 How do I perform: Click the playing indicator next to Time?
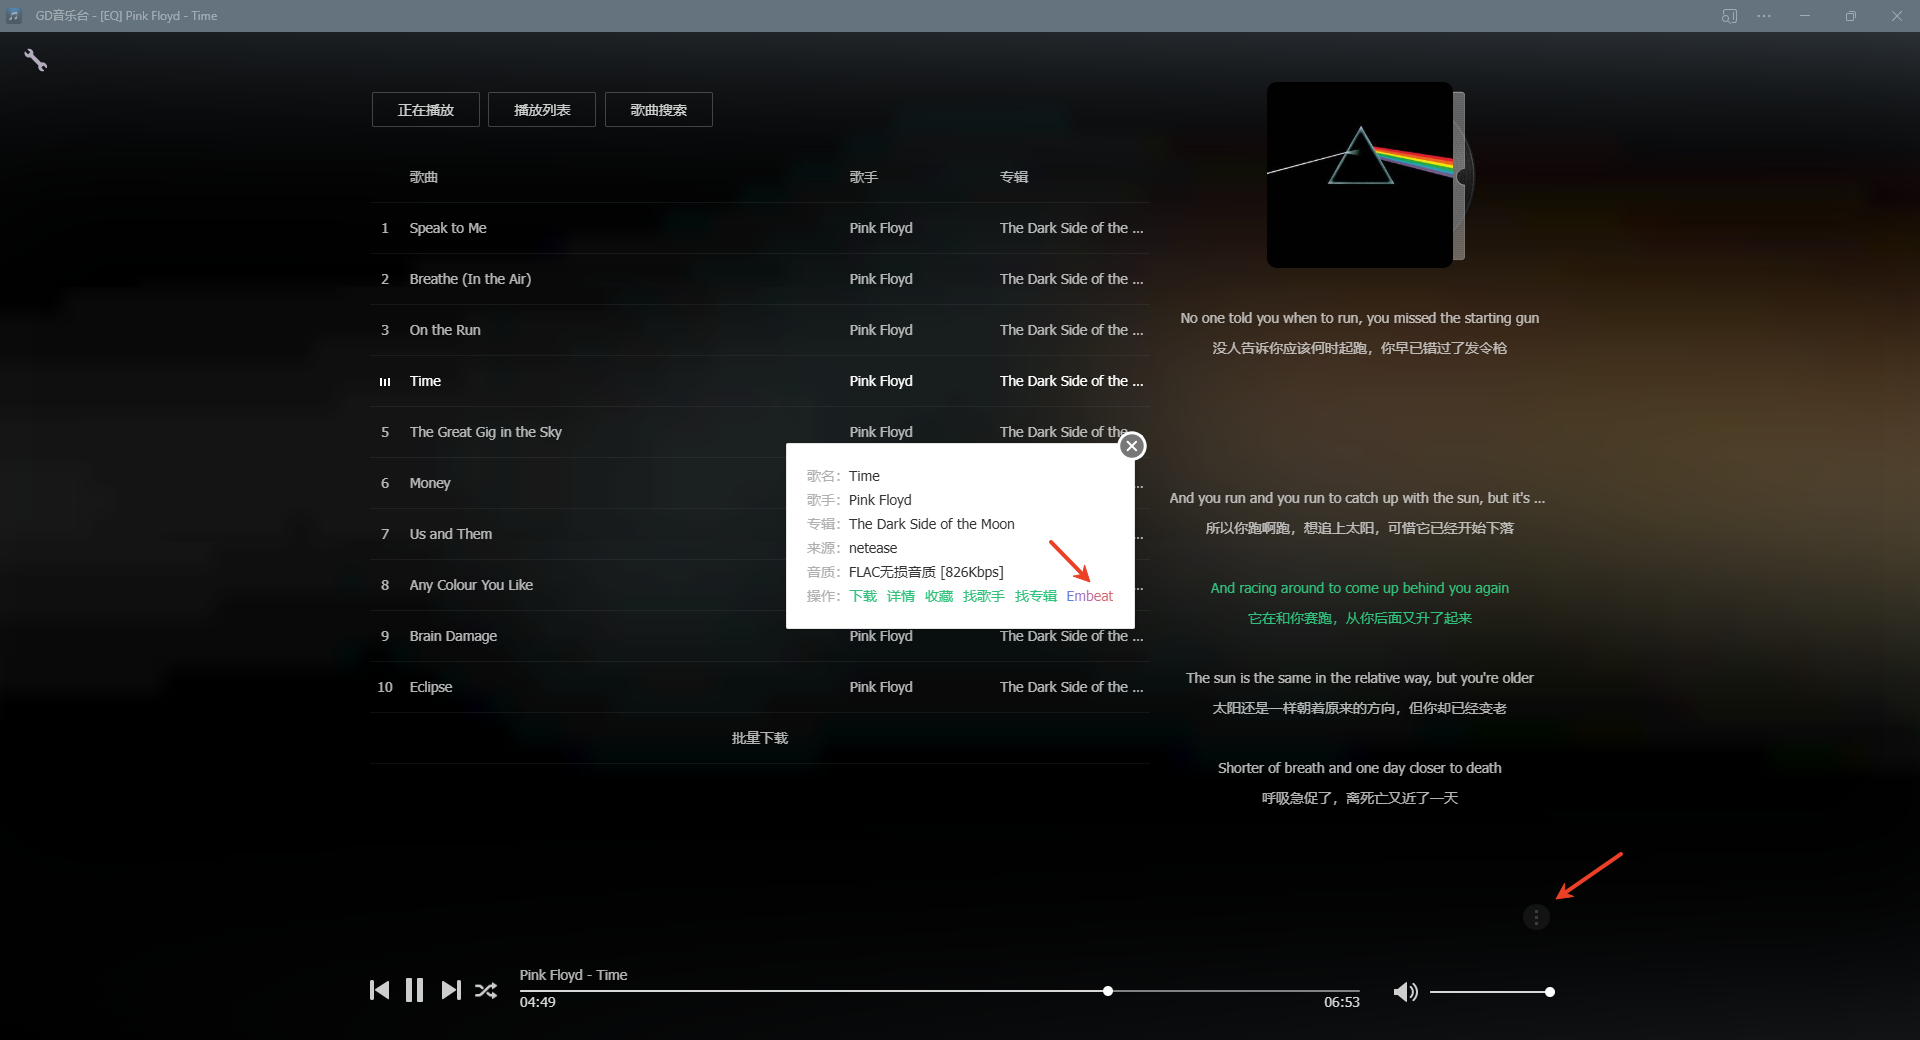tap(385, 382)
